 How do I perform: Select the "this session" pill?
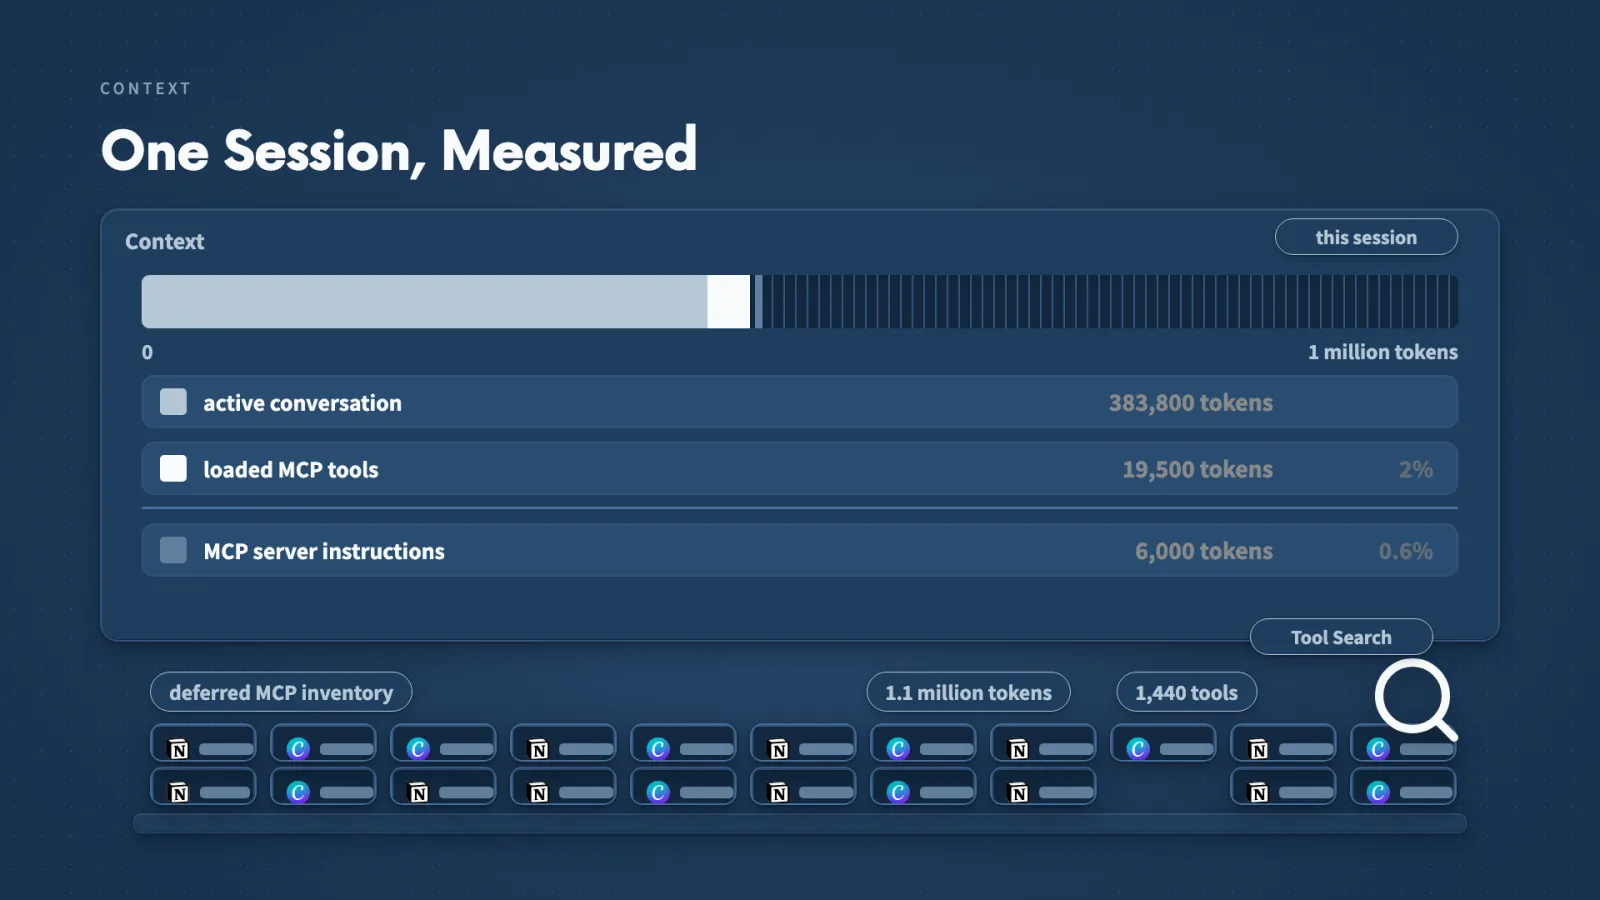click(x=1366, y=237)
